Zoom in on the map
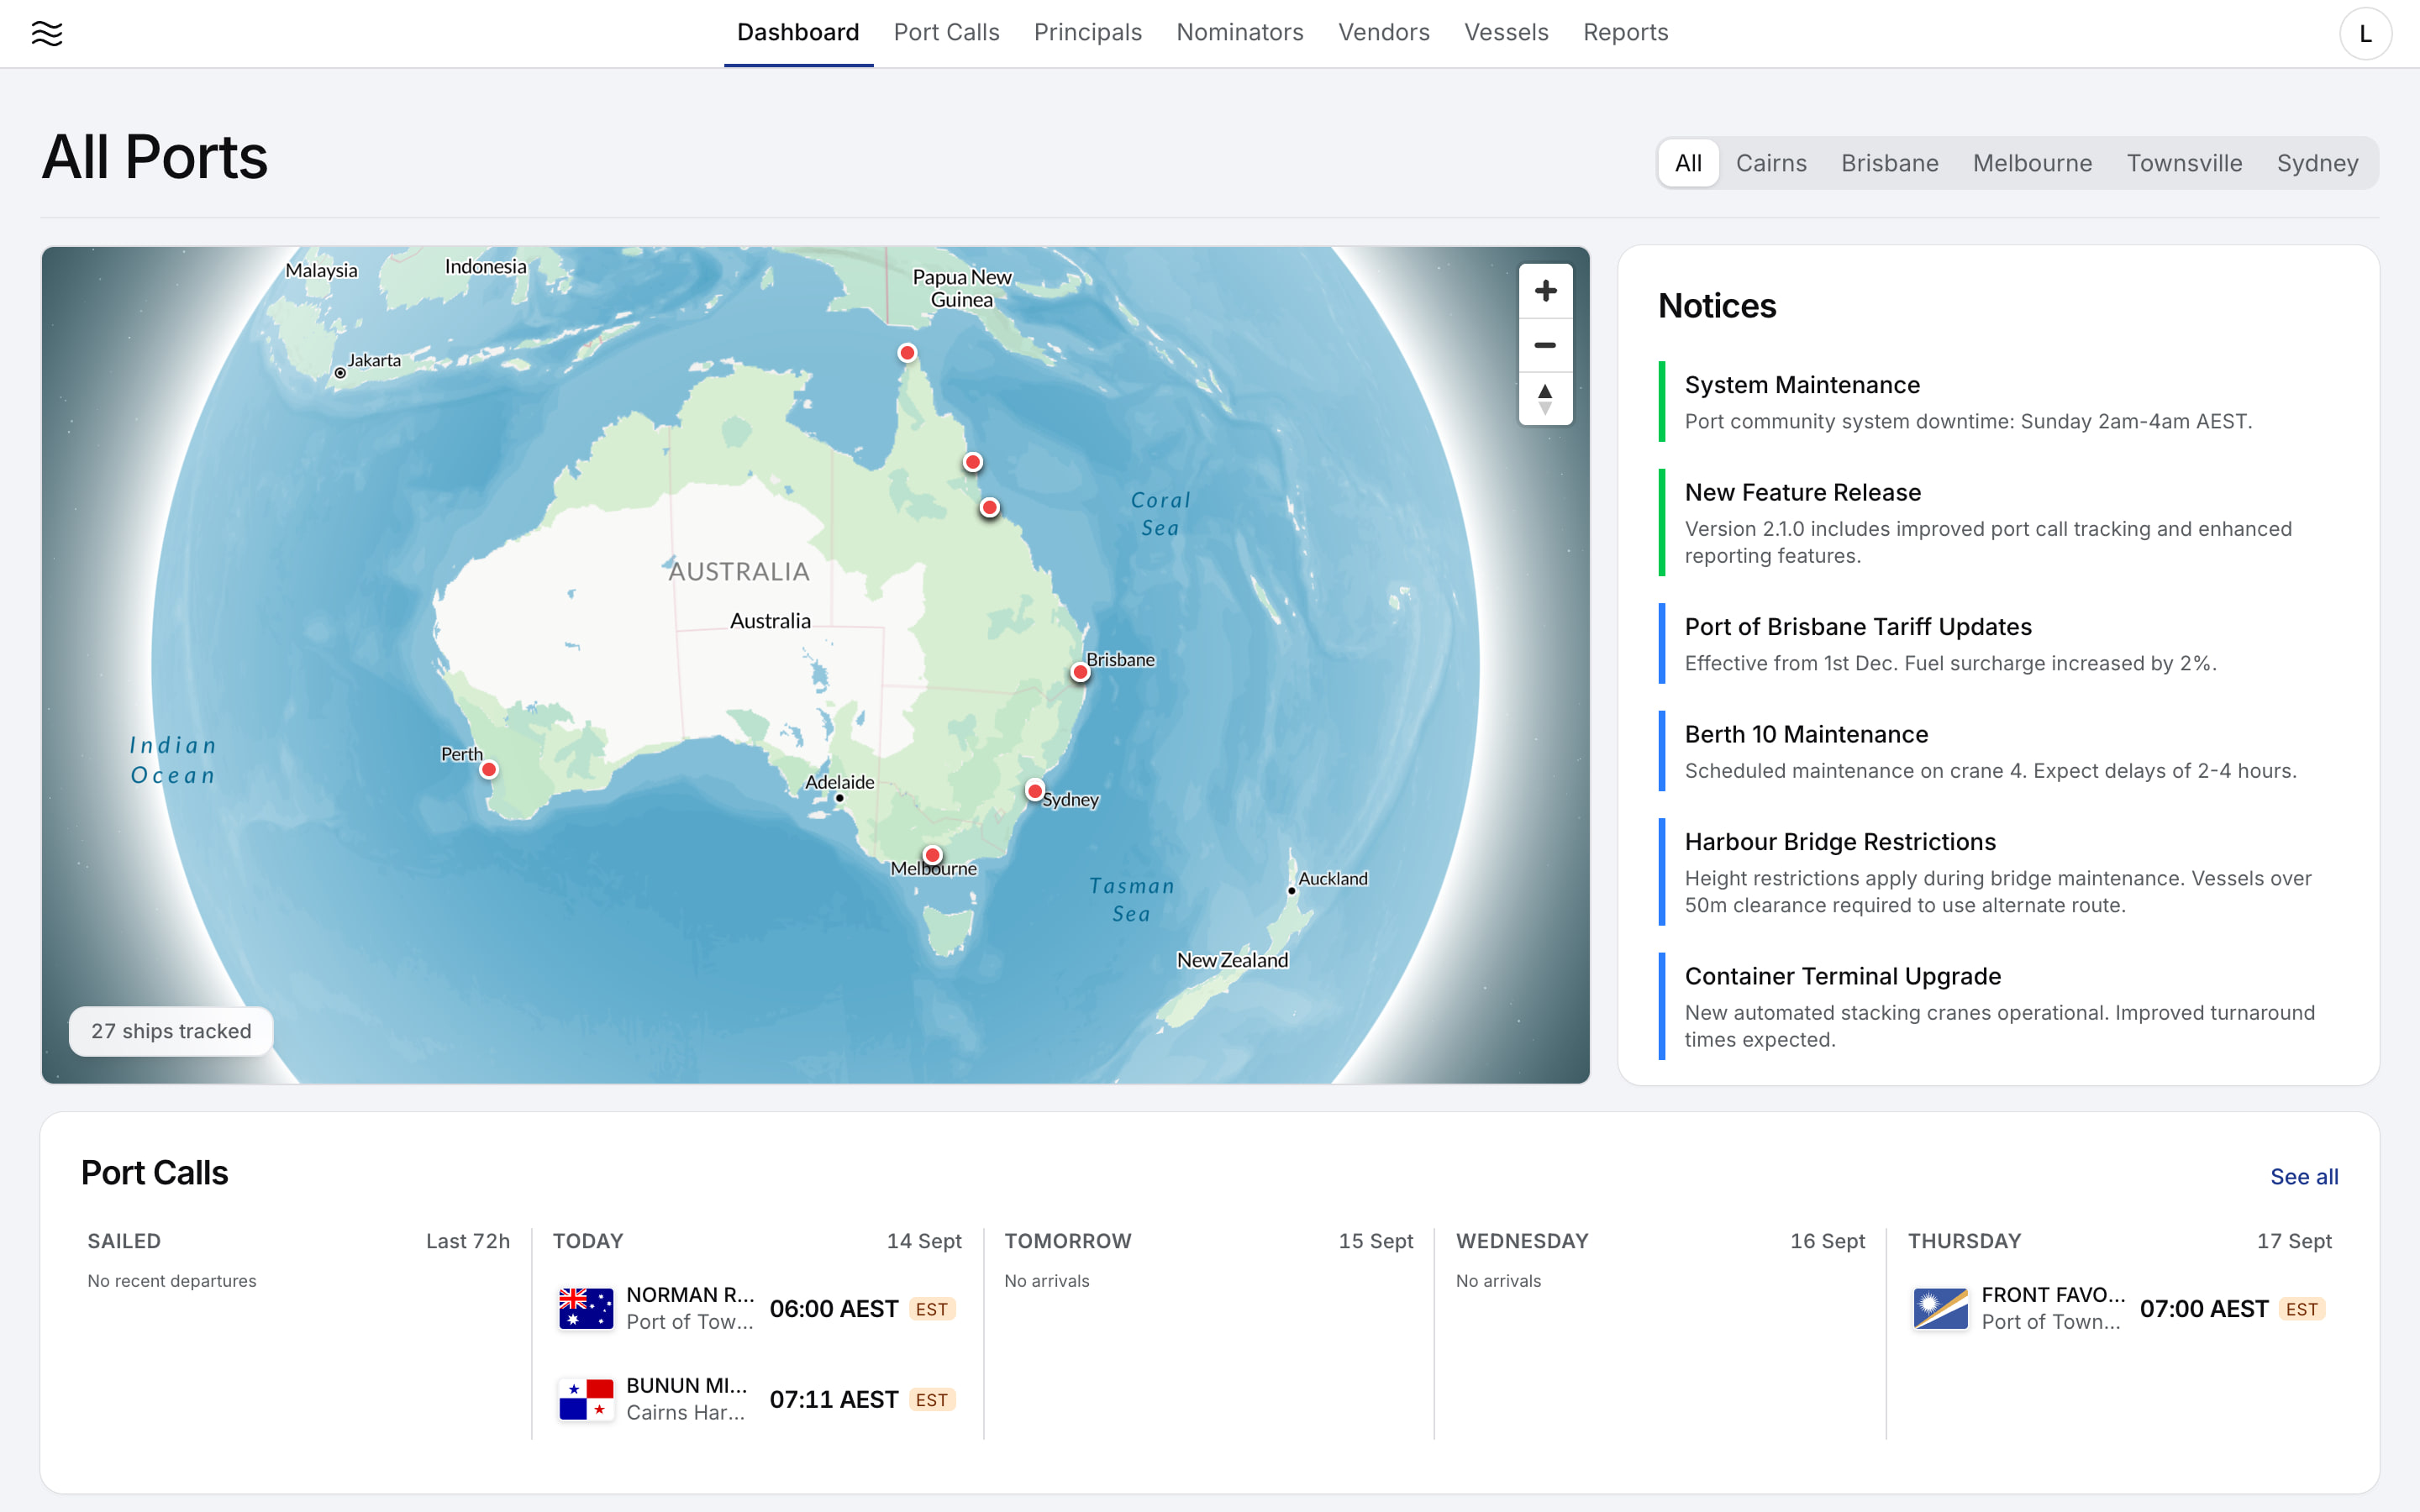The image size is (2420, 1512). 1545,291
